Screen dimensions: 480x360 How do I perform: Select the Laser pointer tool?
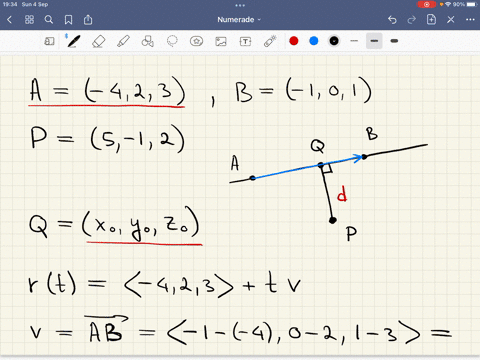[x=270, y=41]
